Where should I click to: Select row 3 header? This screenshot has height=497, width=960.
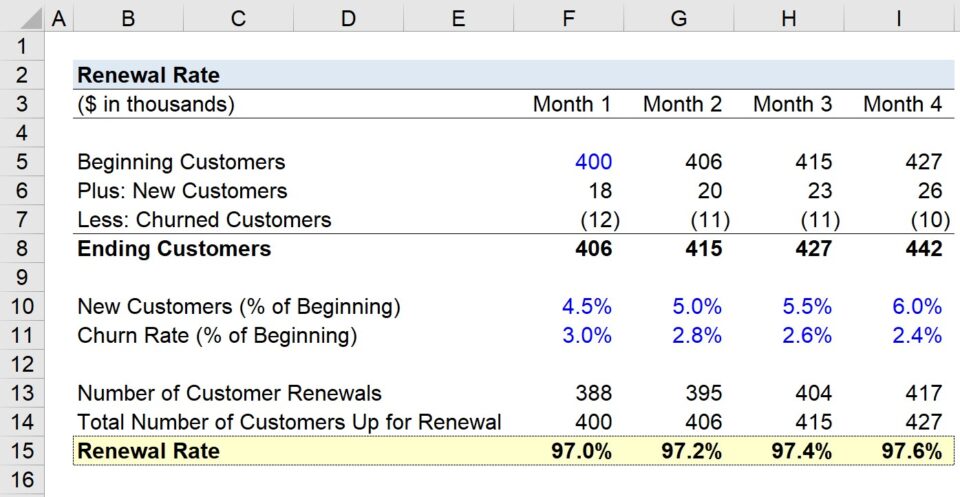(x=23, y=104)
